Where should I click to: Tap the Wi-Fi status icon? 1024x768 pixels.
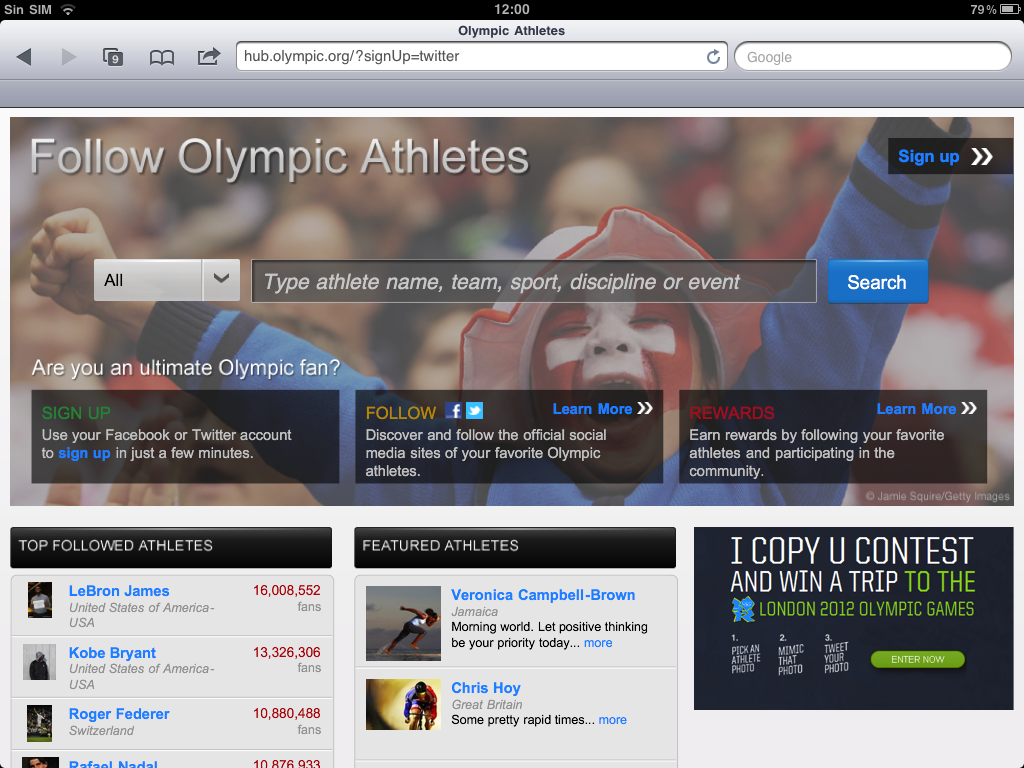(67, 9)
